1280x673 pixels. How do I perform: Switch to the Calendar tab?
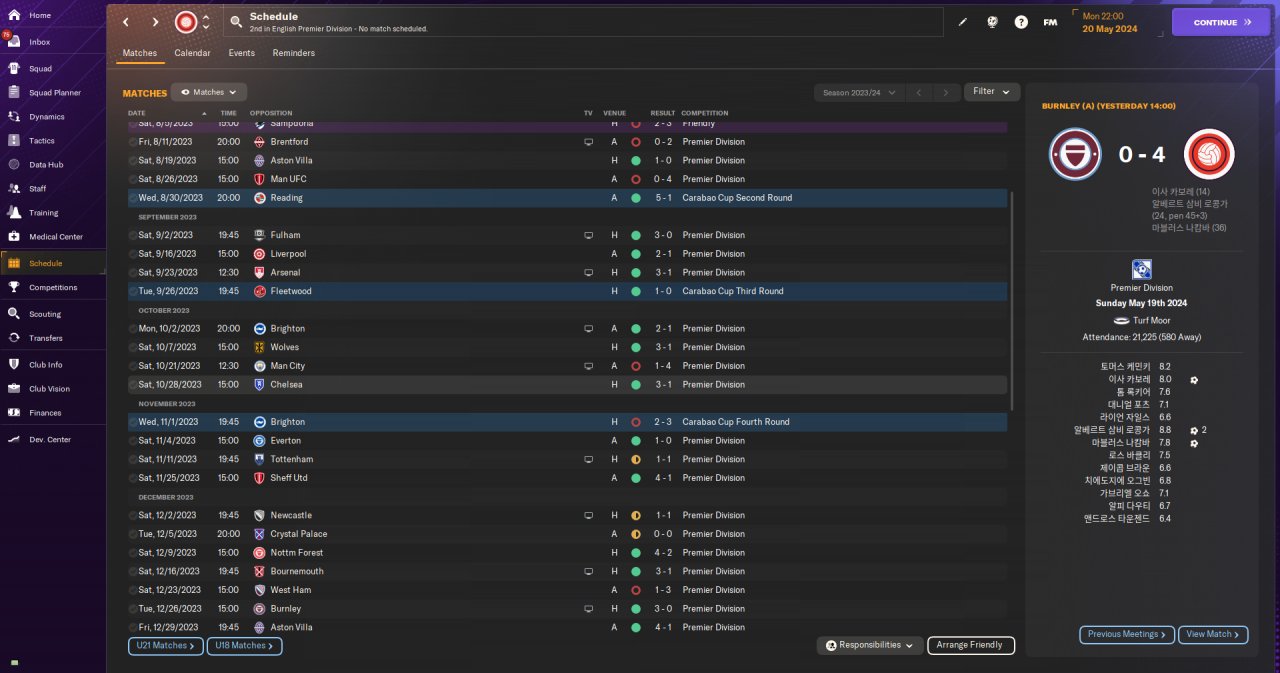coord(193,53)
